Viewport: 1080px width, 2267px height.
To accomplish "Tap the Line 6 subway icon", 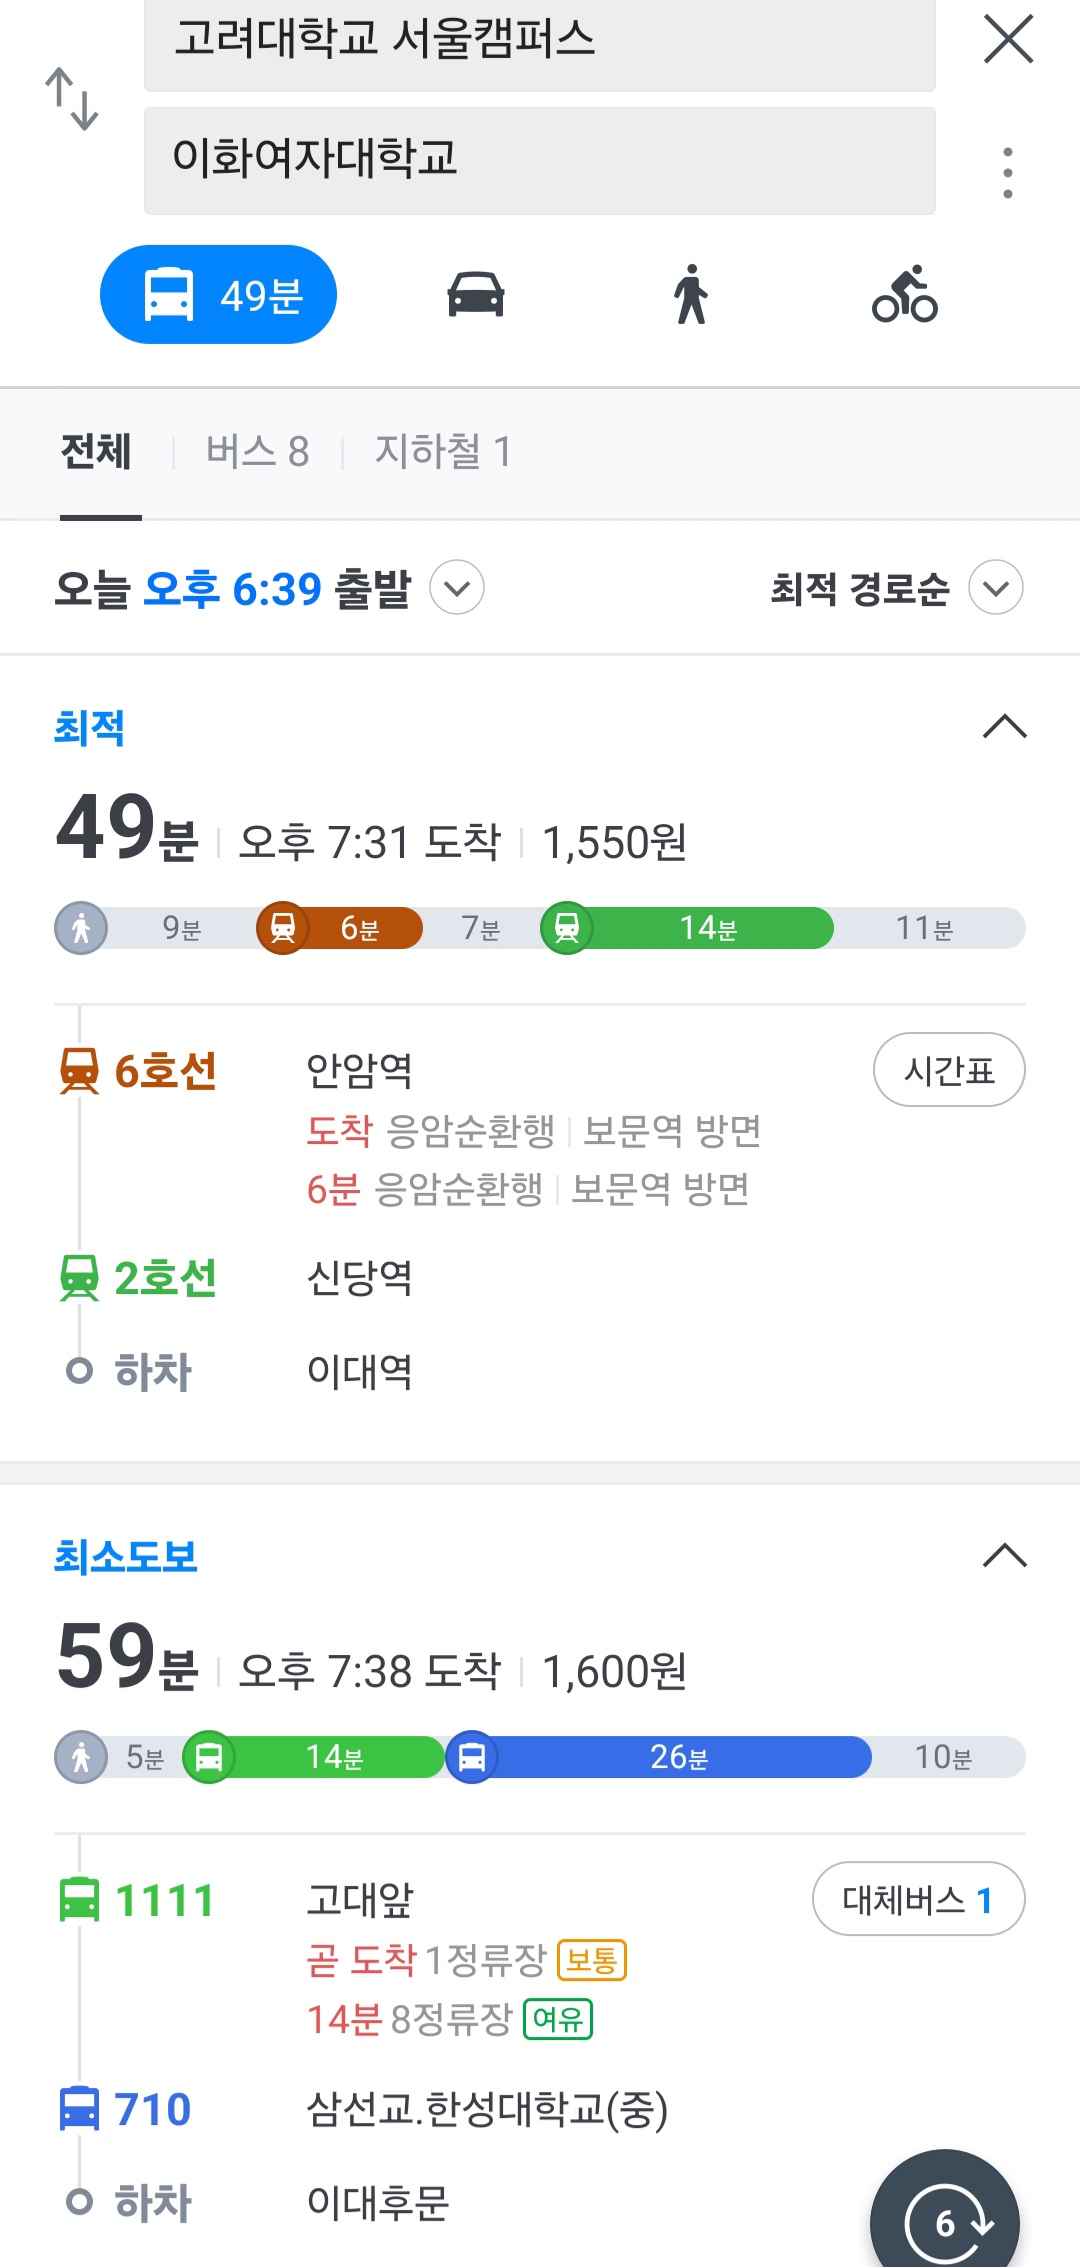I will click(80, 1071).
